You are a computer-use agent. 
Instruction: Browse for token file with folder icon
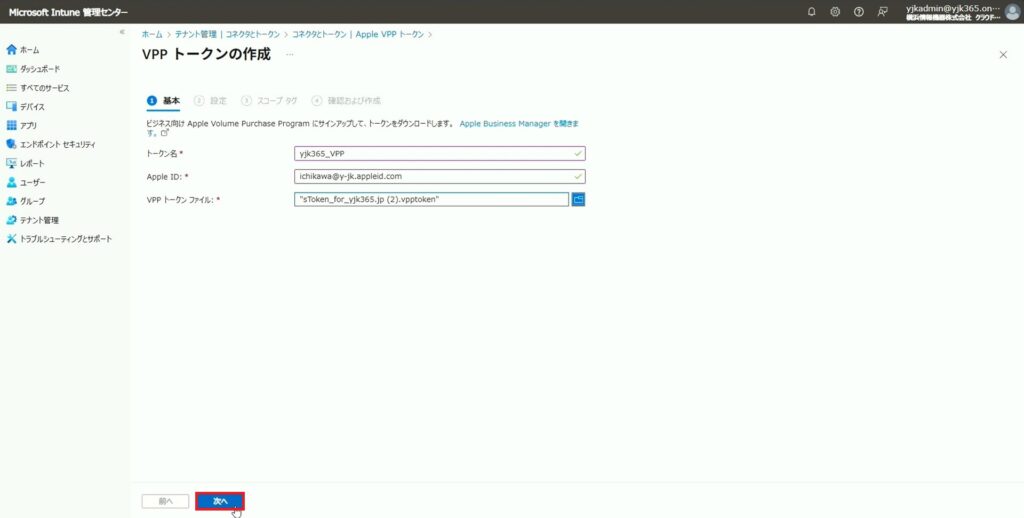[x=578, y=199]
